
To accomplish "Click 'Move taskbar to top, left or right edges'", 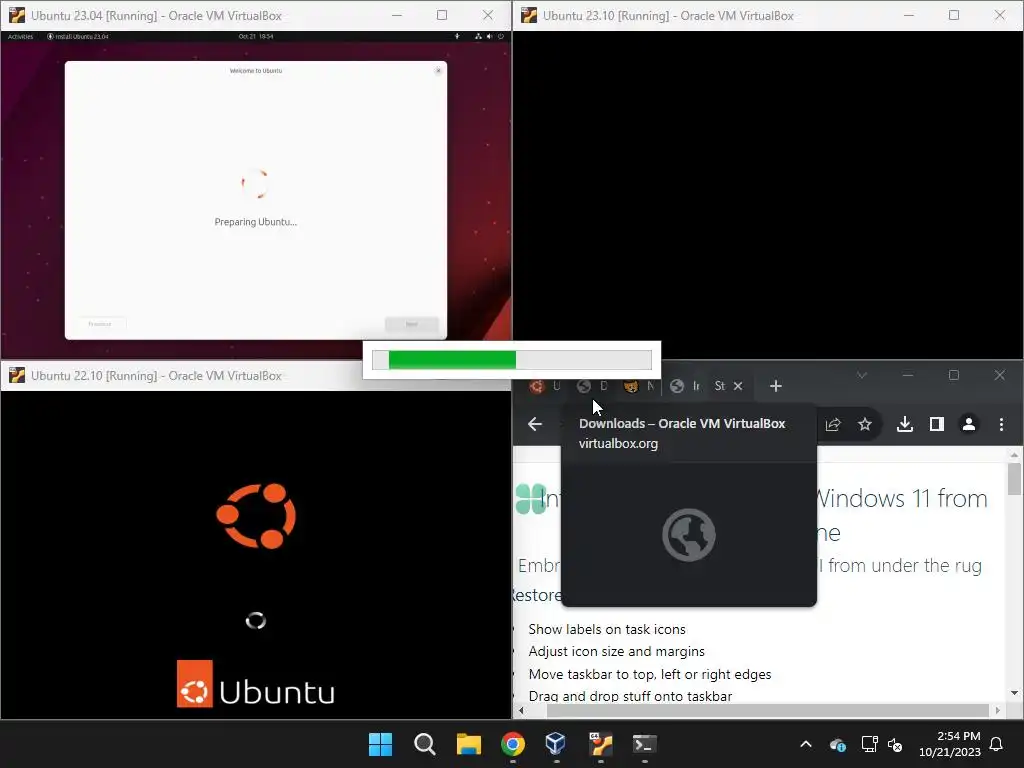I will coord(650,674).
